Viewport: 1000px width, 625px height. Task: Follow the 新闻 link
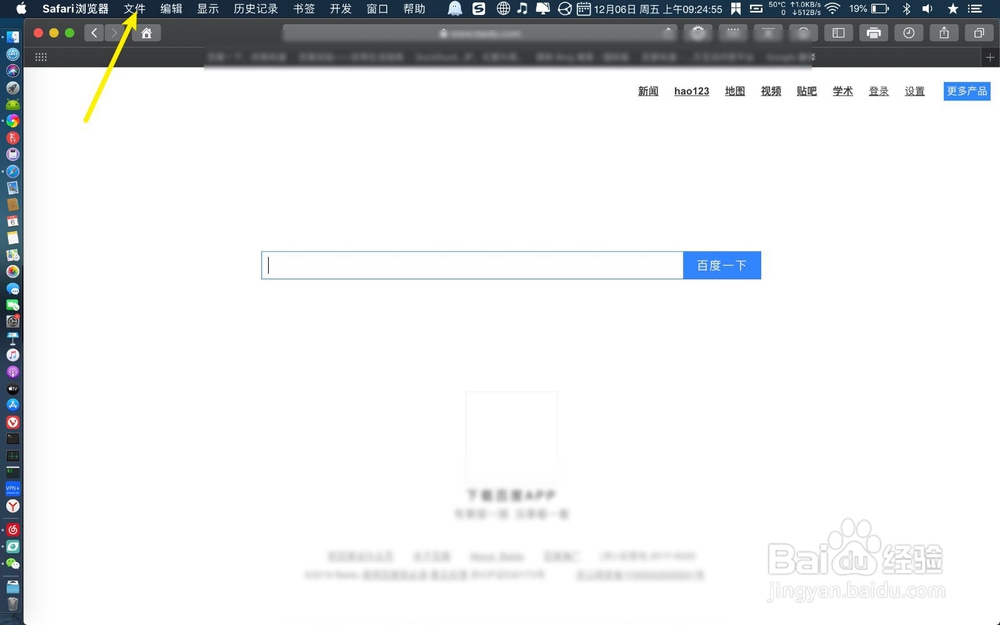point(648,91)
